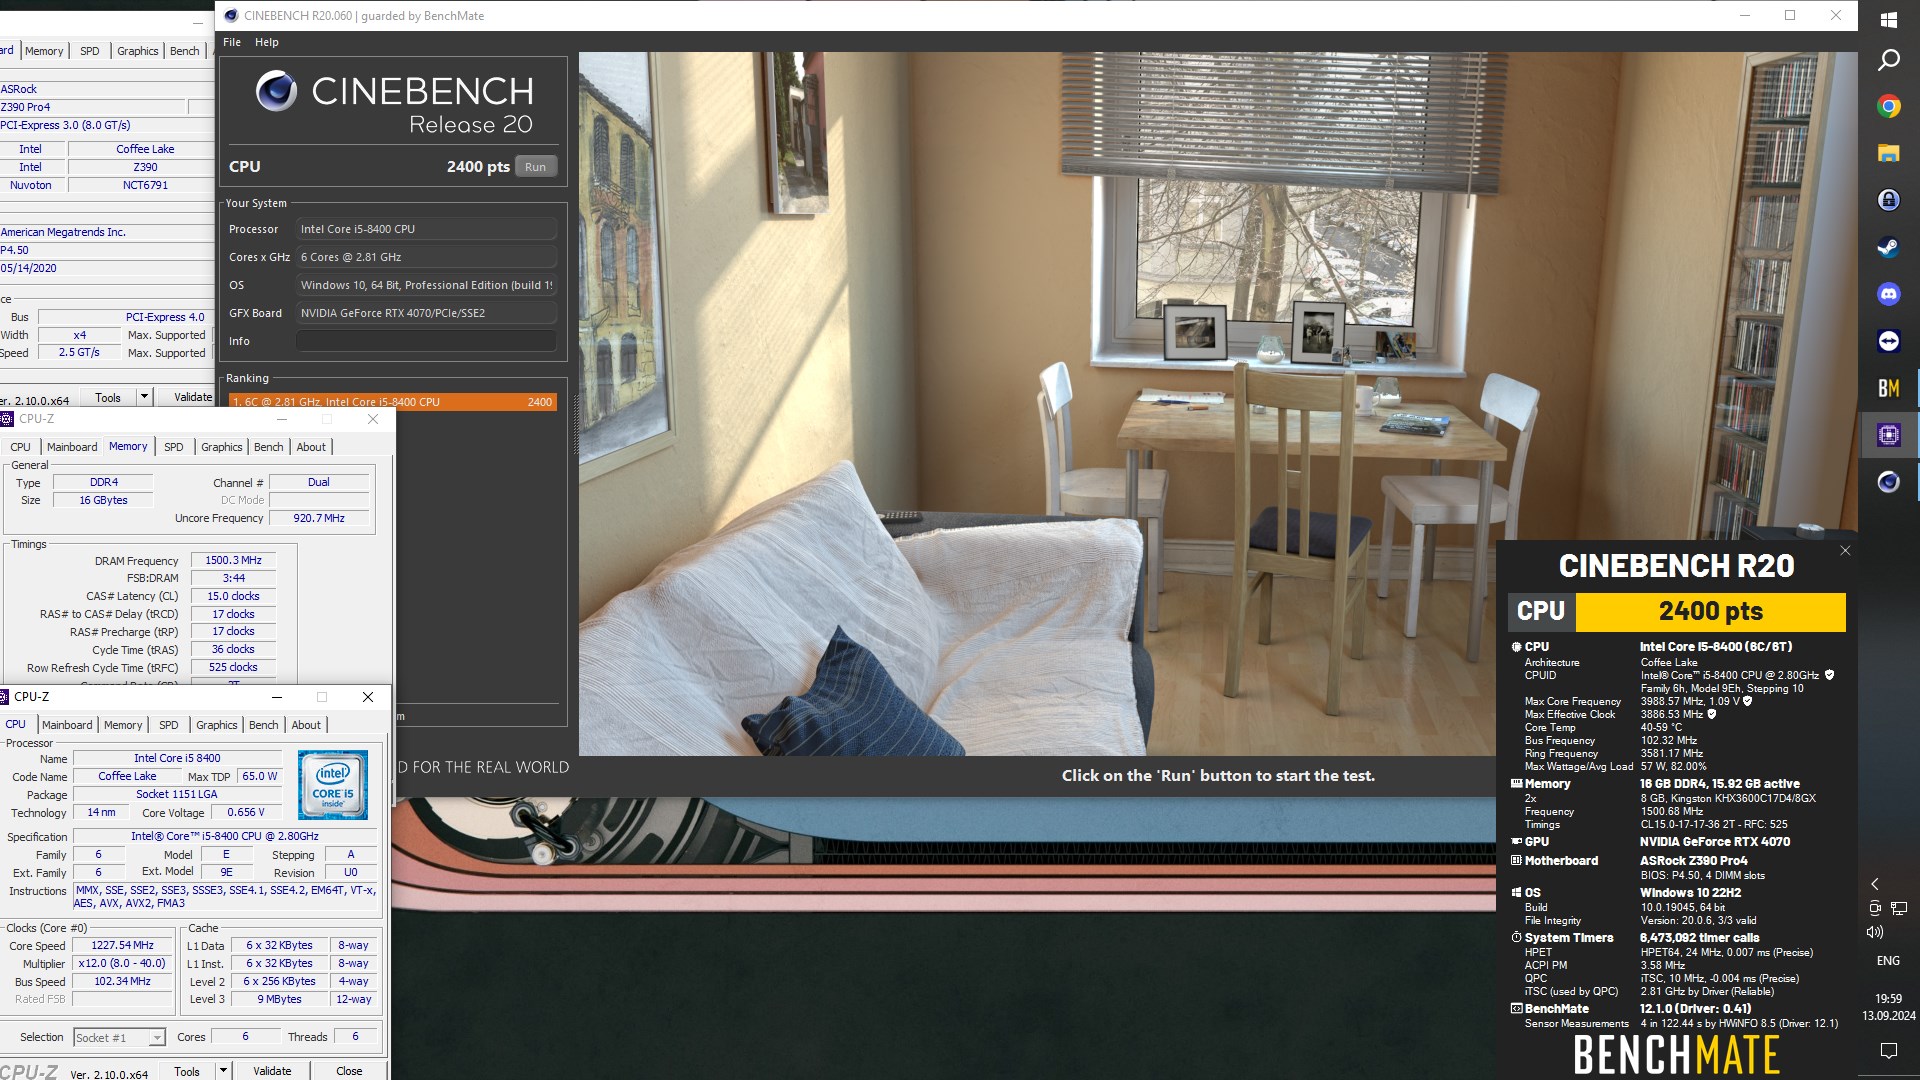This screenshot has width=1920, height=1080.
Task: Select the i5-8400 ranking entry scoring 2400
Action: (392, 402)
